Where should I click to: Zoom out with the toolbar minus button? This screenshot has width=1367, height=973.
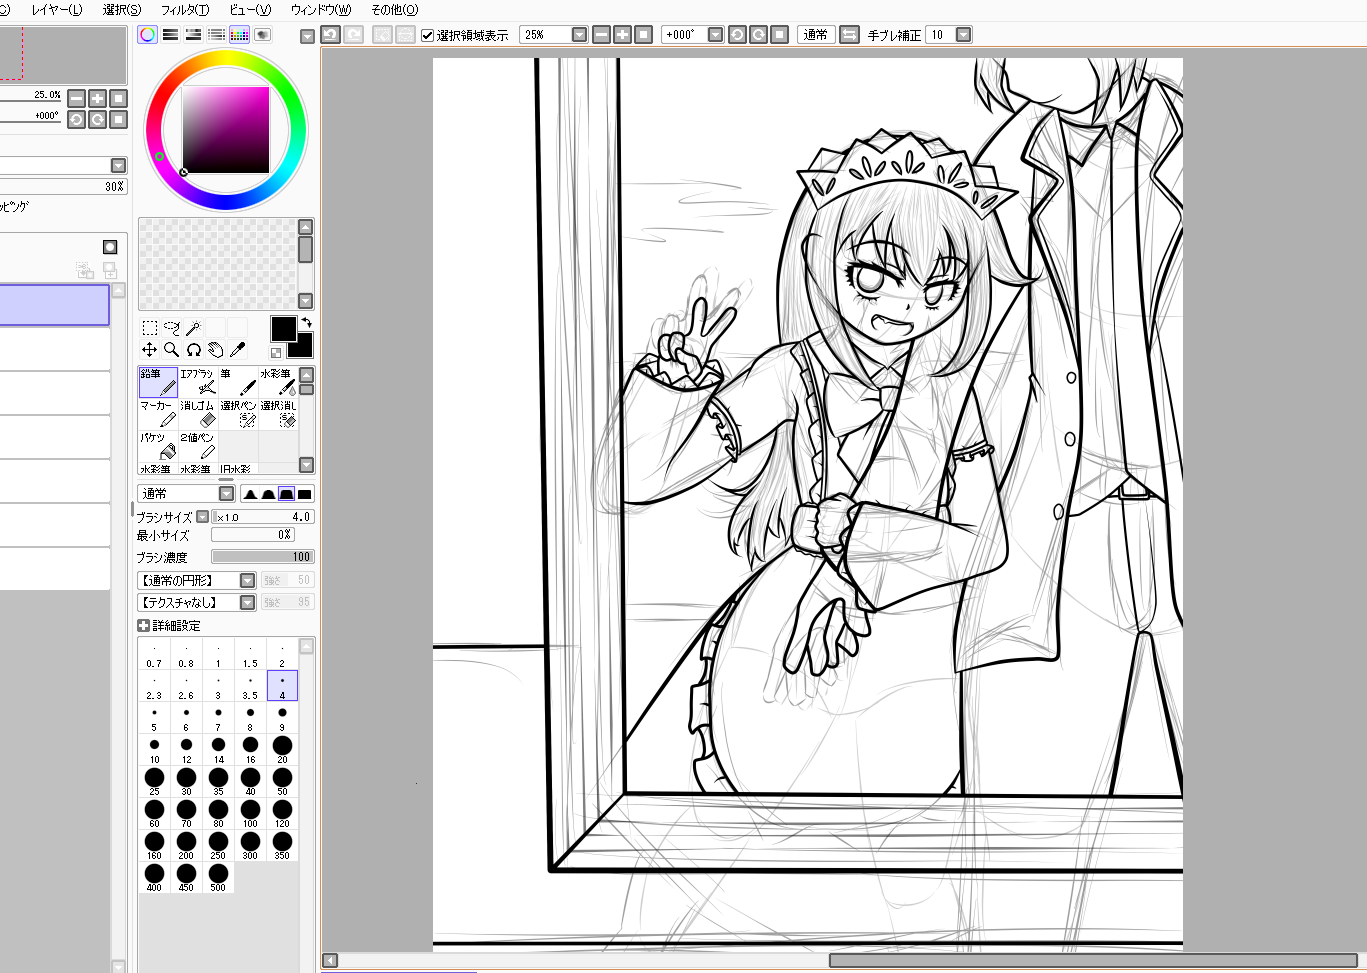601,35
